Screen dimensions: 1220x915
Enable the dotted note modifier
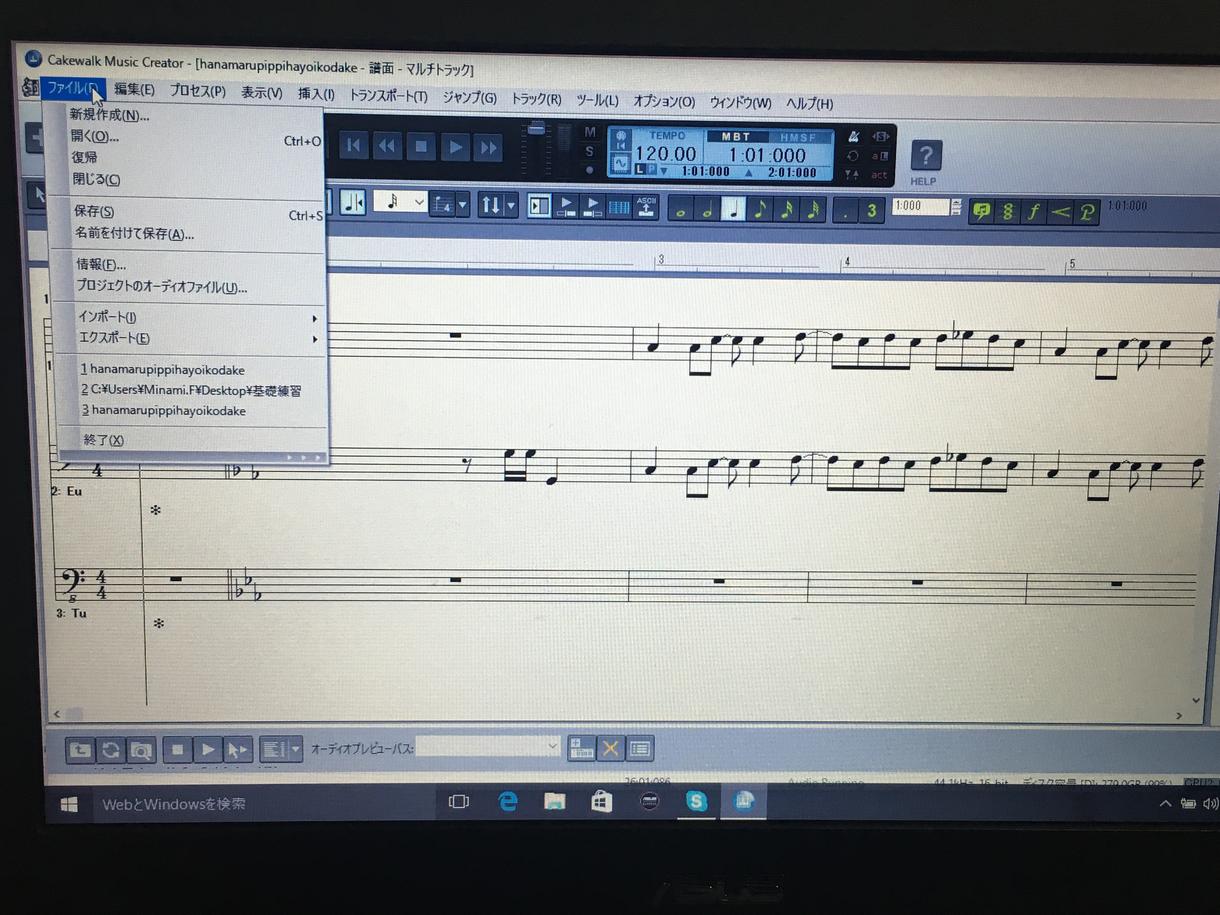(x=846, y=208)
